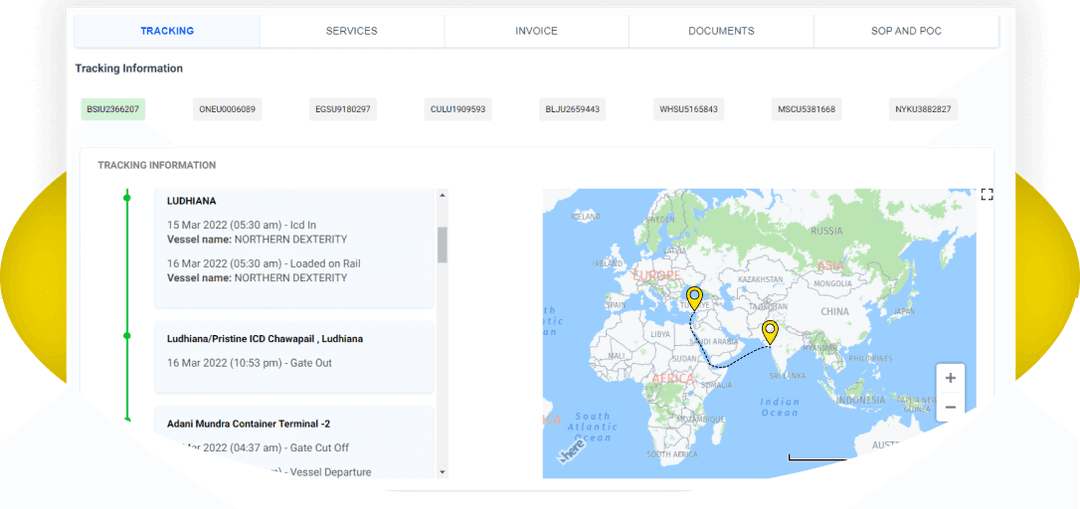Click the Ludhiana timeline marker dot
This screenshot has width=1080, height=509.
127,198
